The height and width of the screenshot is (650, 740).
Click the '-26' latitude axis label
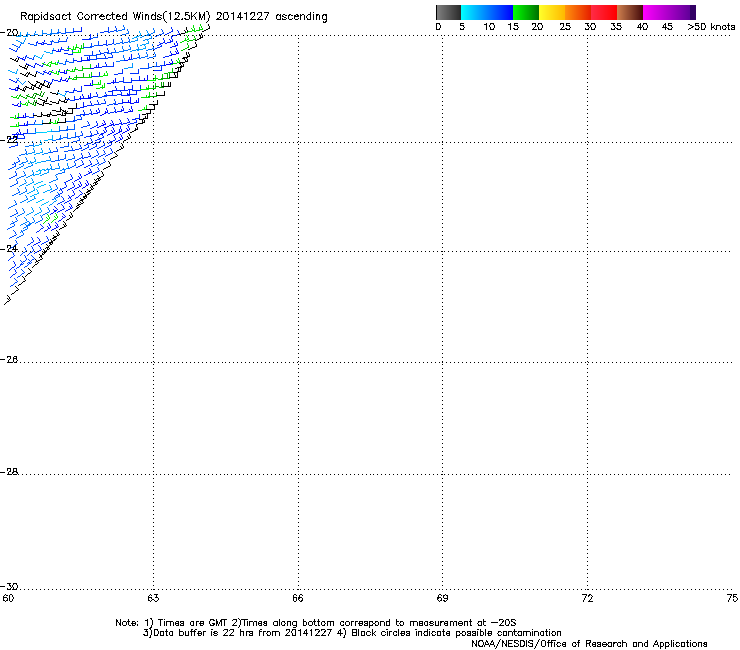(9, 360)
